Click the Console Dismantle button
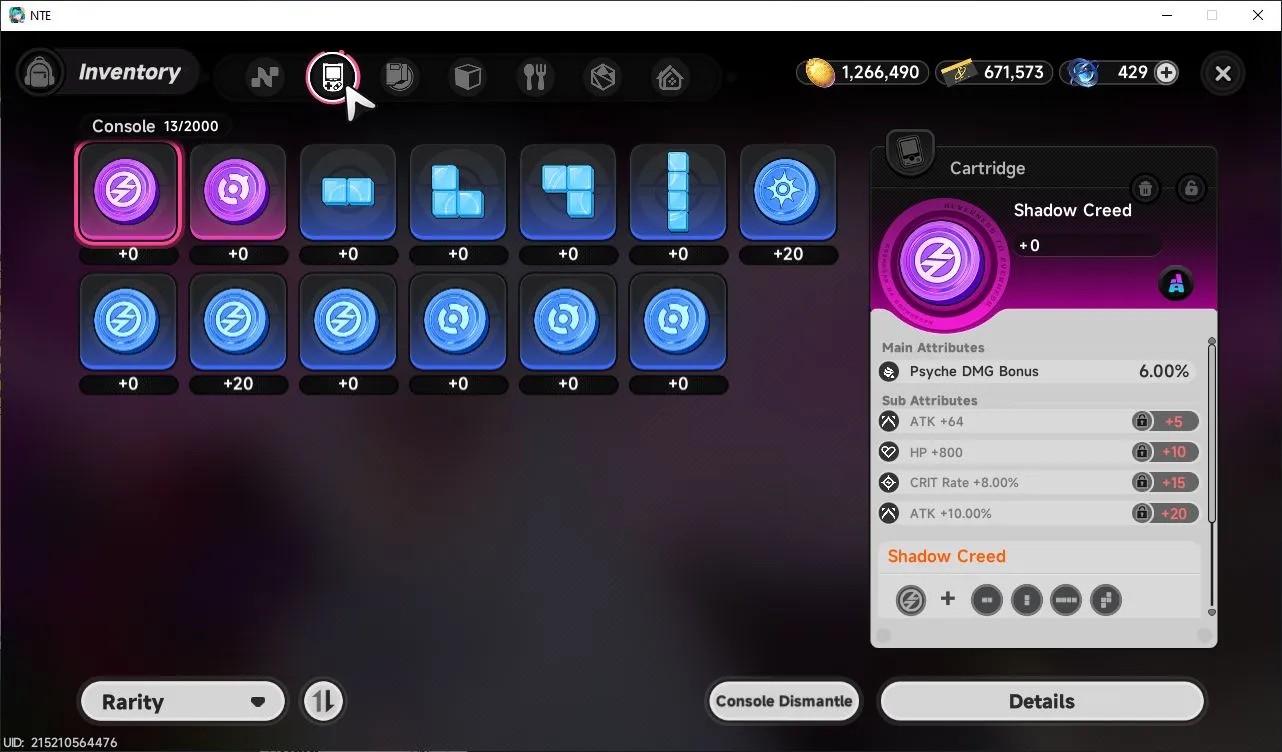The height and width of the screenshot is (752, 1282). pyautogui.click(x=784, y=701)
